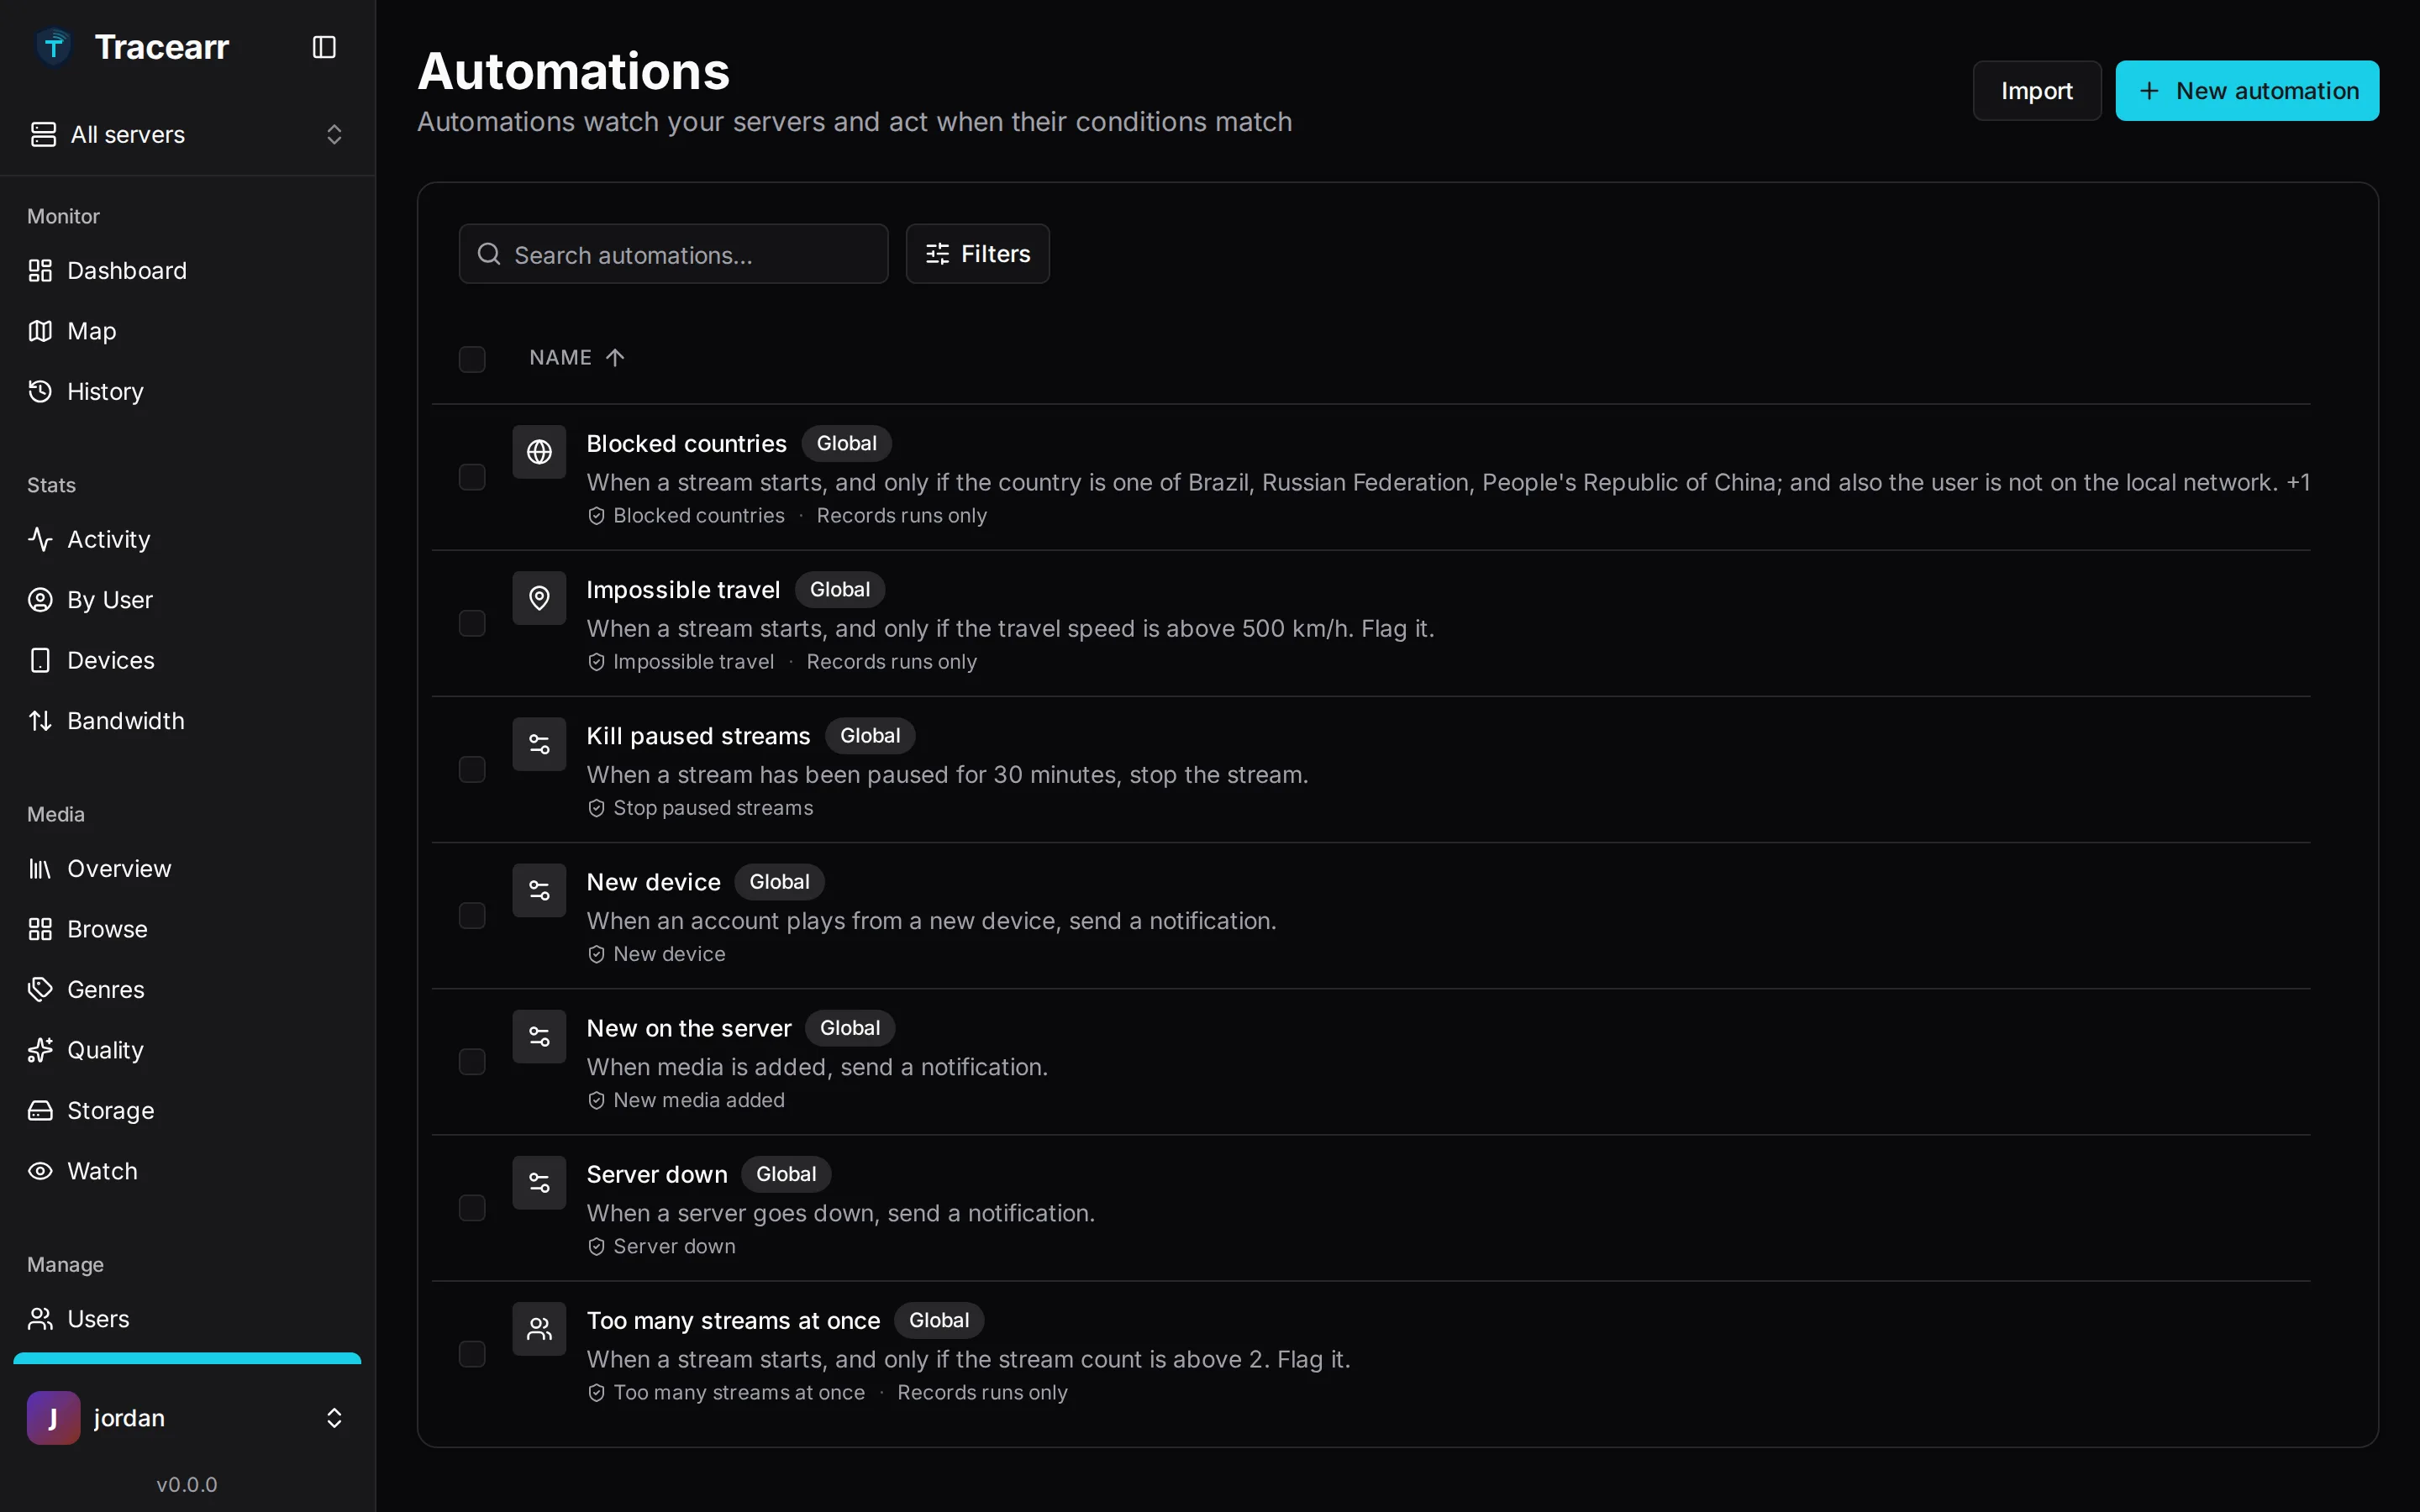
Task: Open the Server down automation
Action: point(656,1174)
